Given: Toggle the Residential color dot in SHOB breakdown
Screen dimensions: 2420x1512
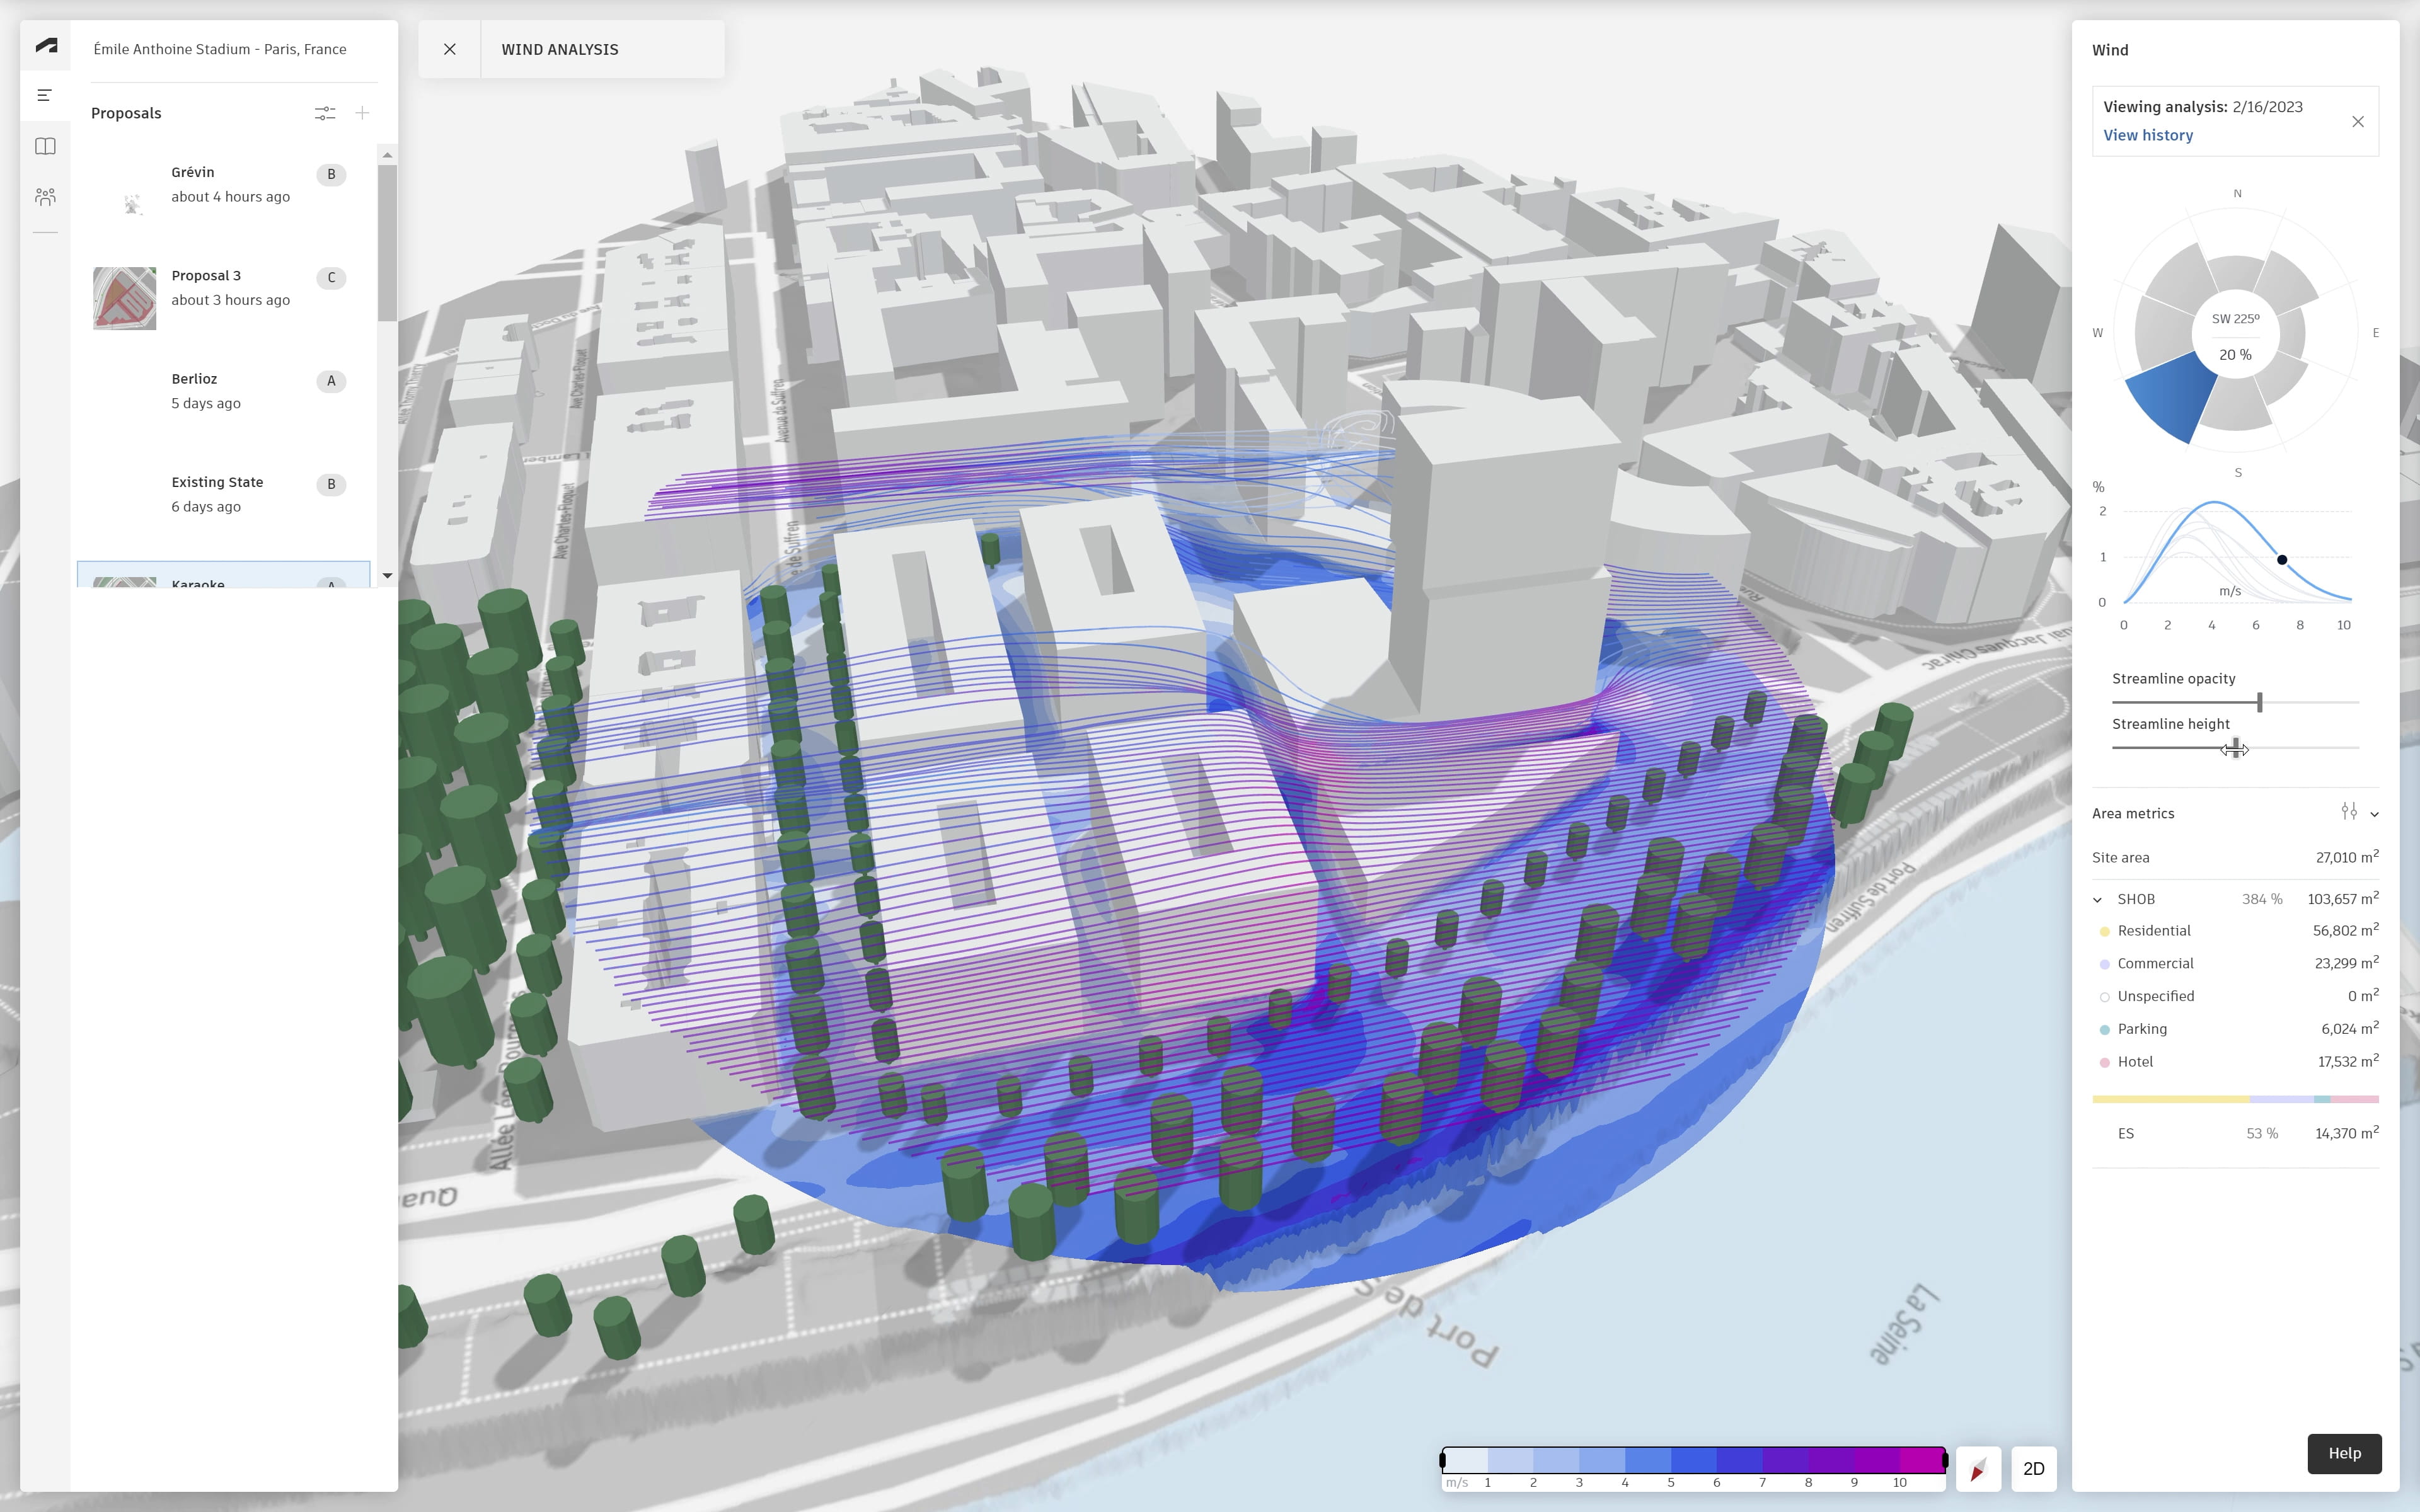Looking at the screenshot, I should [2105, 930].
